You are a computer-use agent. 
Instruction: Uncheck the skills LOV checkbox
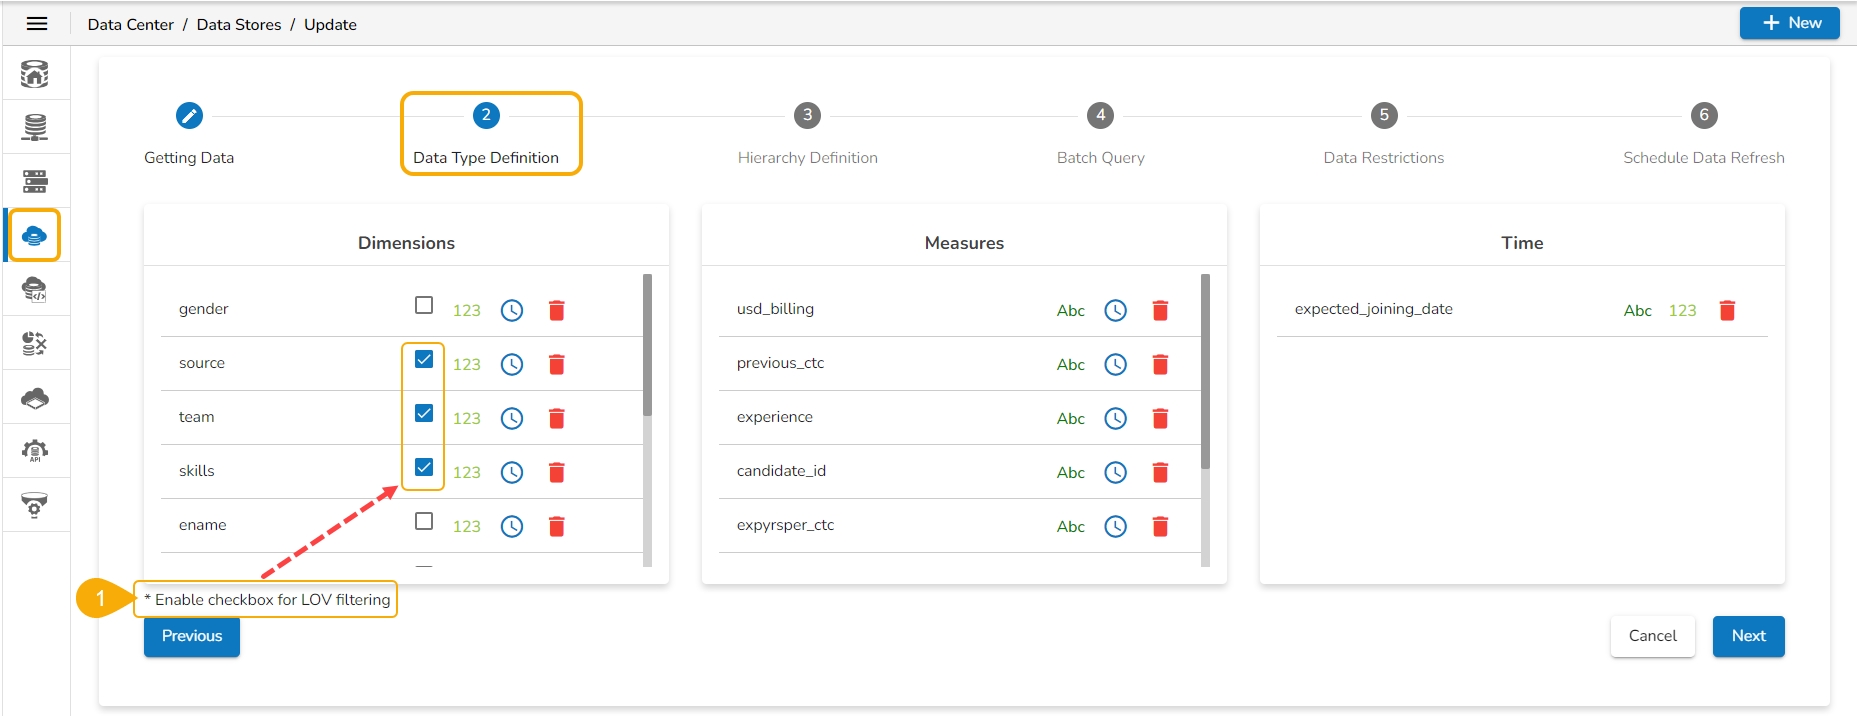click(x=424, y=467)
